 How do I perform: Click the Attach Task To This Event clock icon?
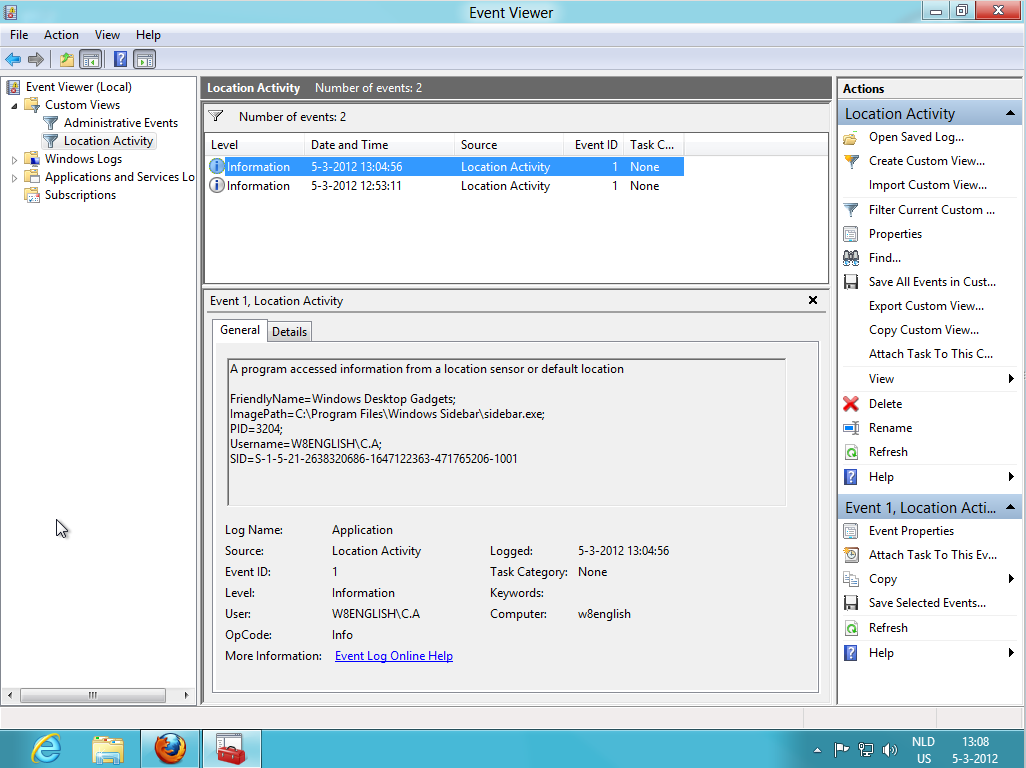pyautogui.click(x=851, y=555)
